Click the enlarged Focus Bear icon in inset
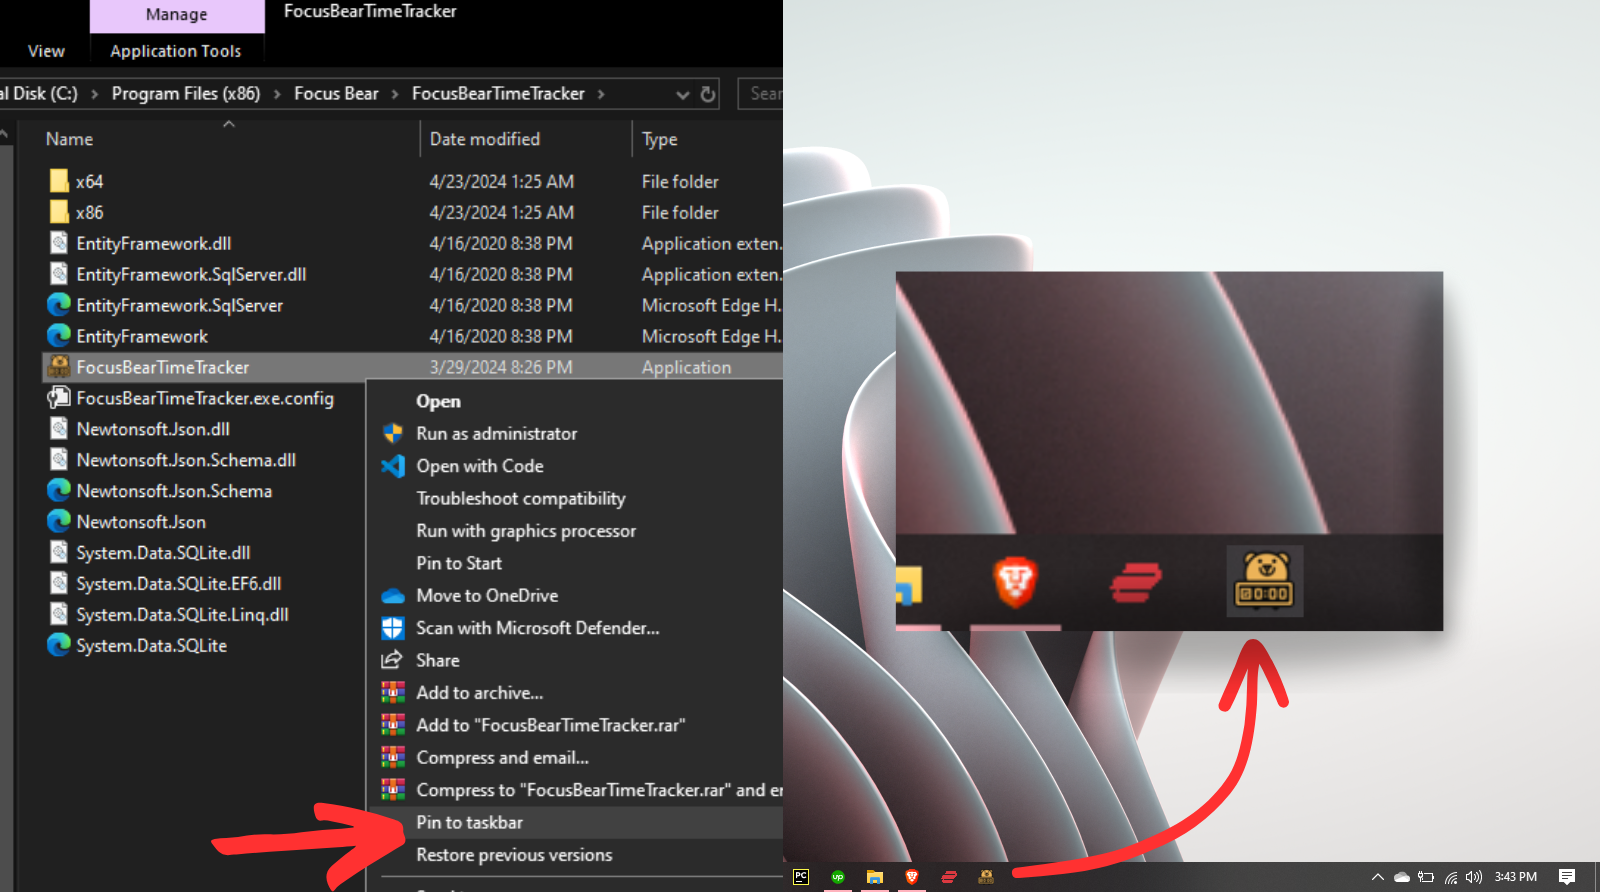This screenshot has width=1600, height=892. pos(1265,581)
